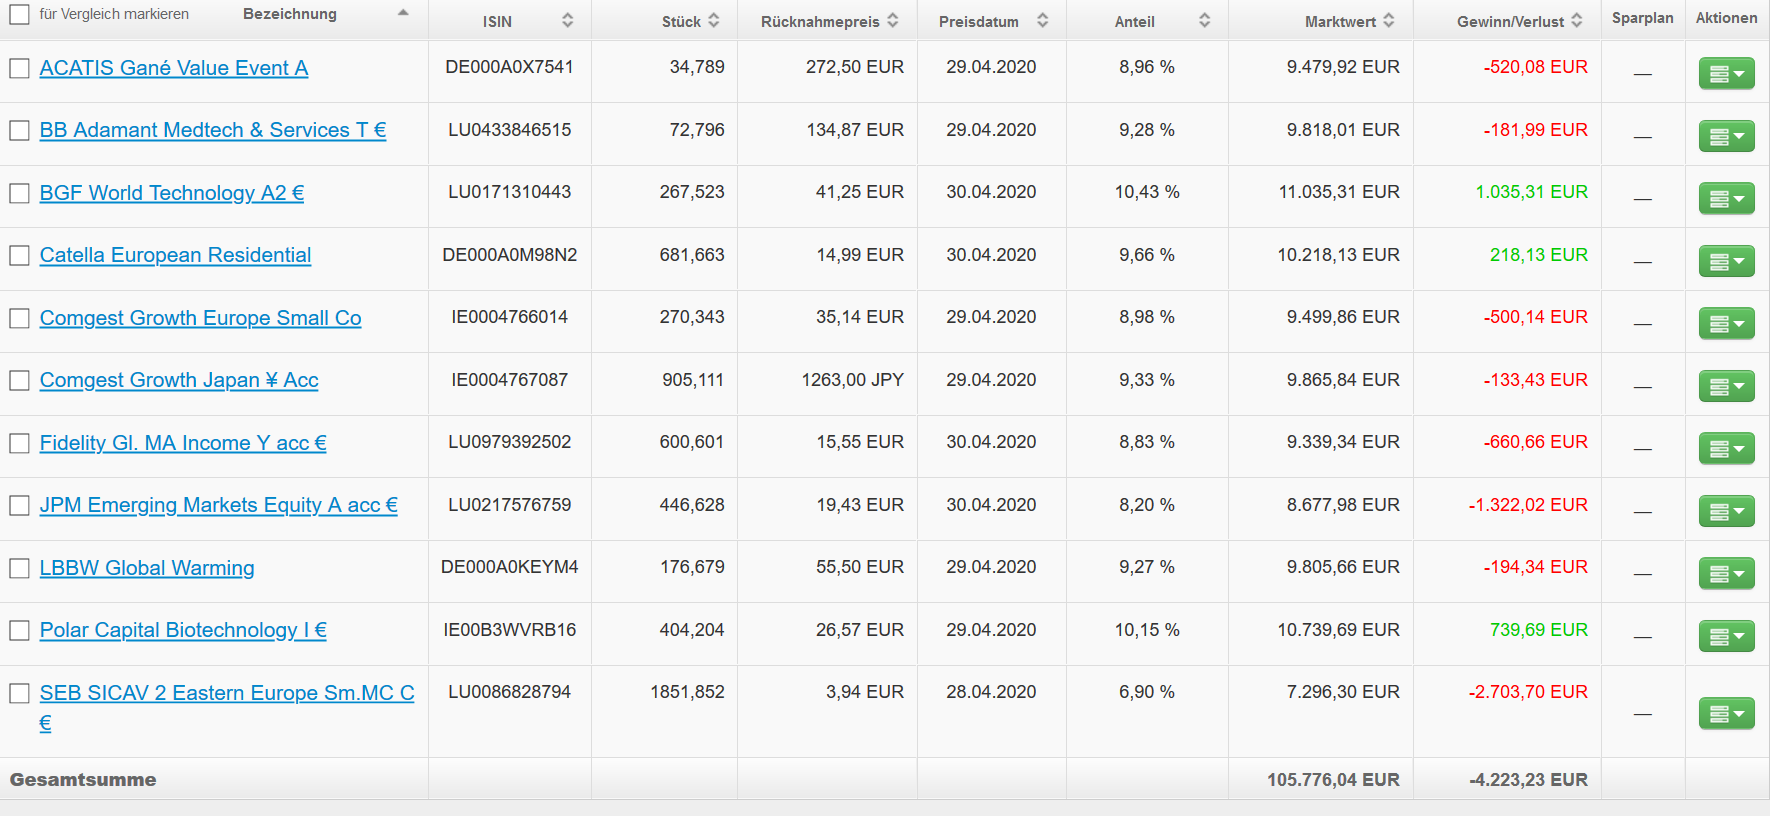Open actions menu for SEB SICAV 2 Eastern Europe
The image size is (1770, 816).
point(1726,713)
